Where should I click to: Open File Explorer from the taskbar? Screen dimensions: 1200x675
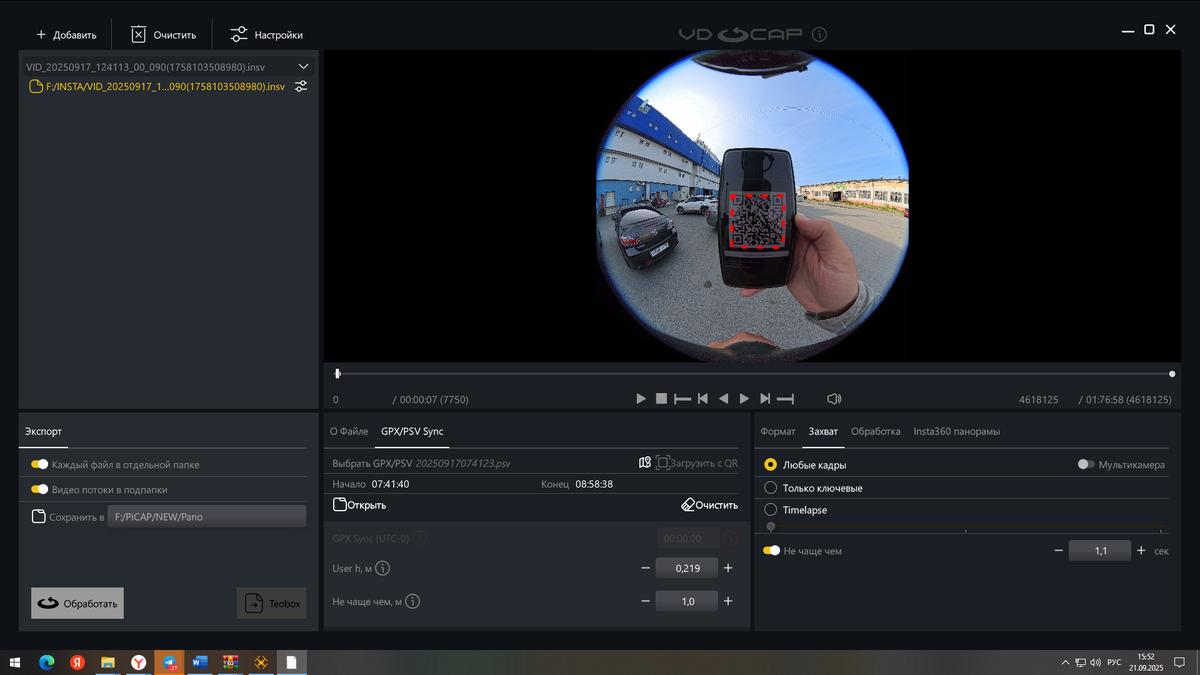[107, 662]
